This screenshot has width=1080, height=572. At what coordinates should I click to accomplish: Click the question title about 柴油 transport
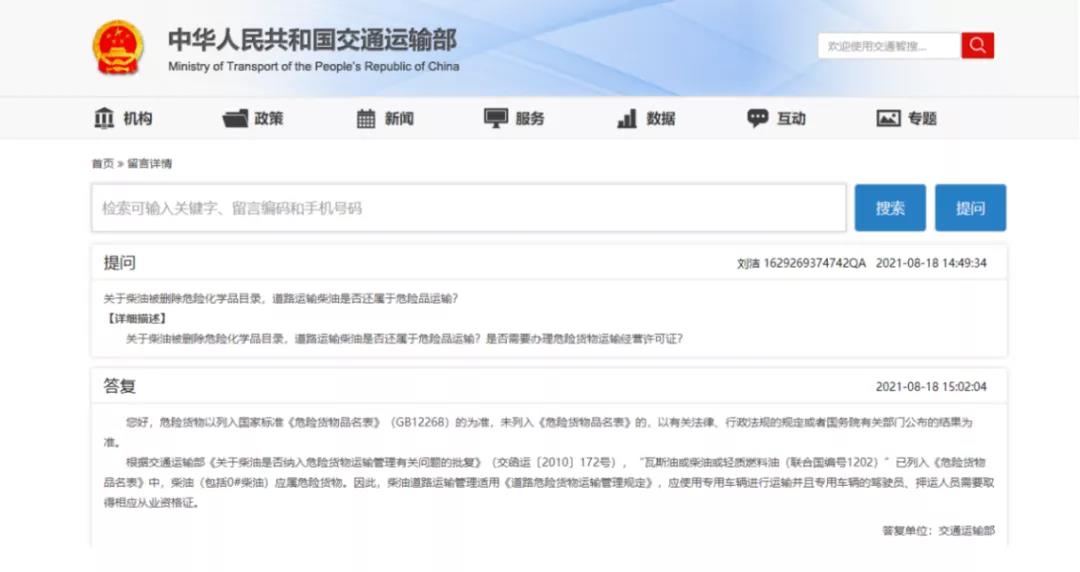pyautogui.click(x=281, y=298)
